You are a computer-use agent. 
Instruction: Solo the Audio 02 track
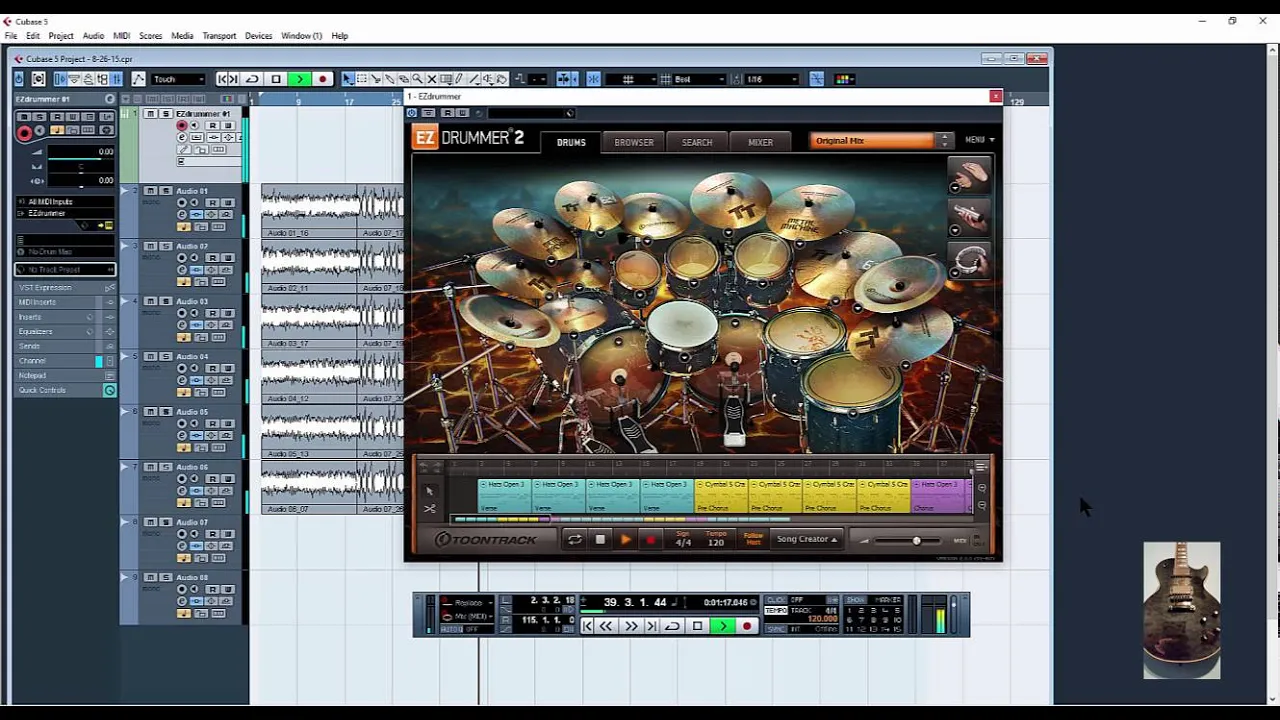(x=166, y=246)
